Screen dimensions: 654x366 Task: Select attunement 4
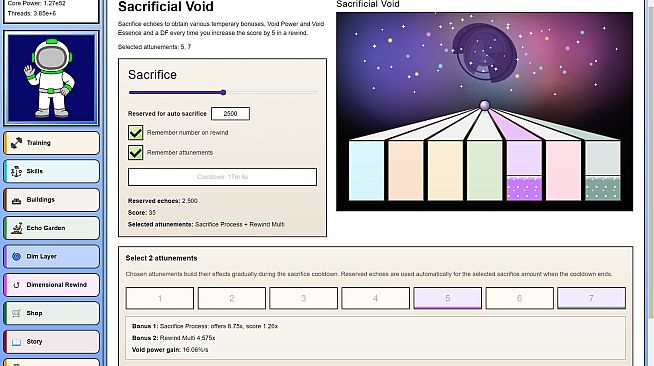point(375,298)
